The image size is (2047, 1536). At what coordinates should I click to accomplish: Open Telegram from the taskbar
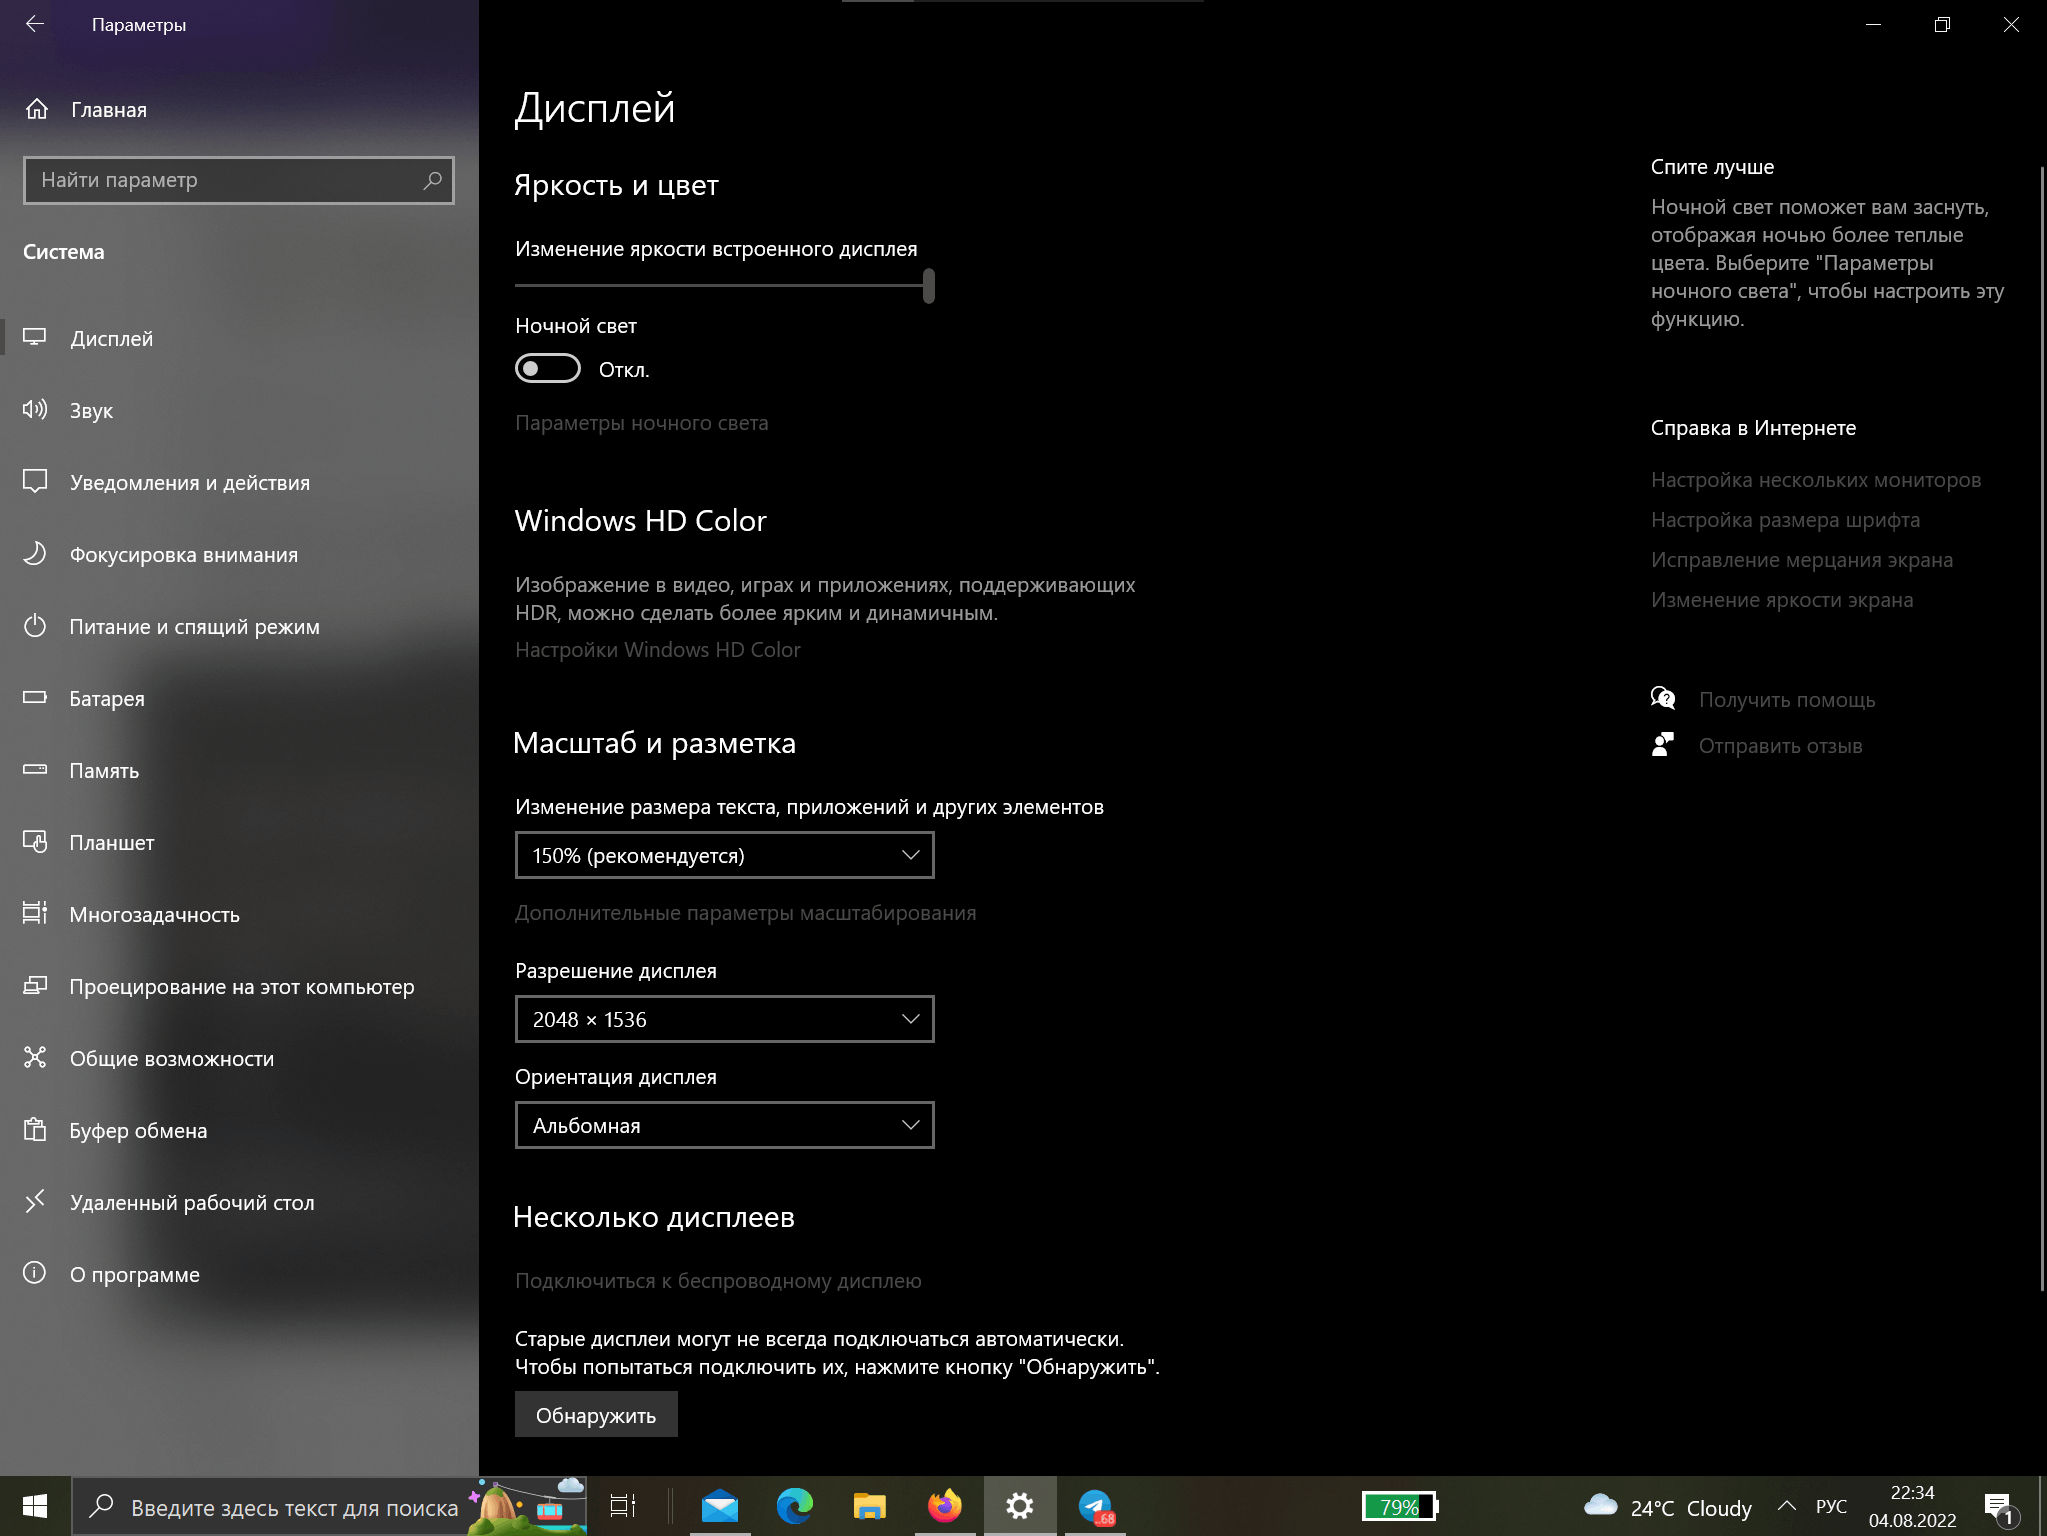(1095, 1507)
